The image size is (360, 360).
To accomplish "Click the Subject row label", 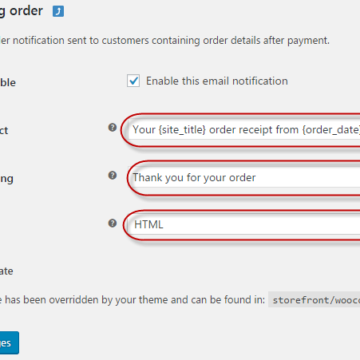I will [4, 130].
